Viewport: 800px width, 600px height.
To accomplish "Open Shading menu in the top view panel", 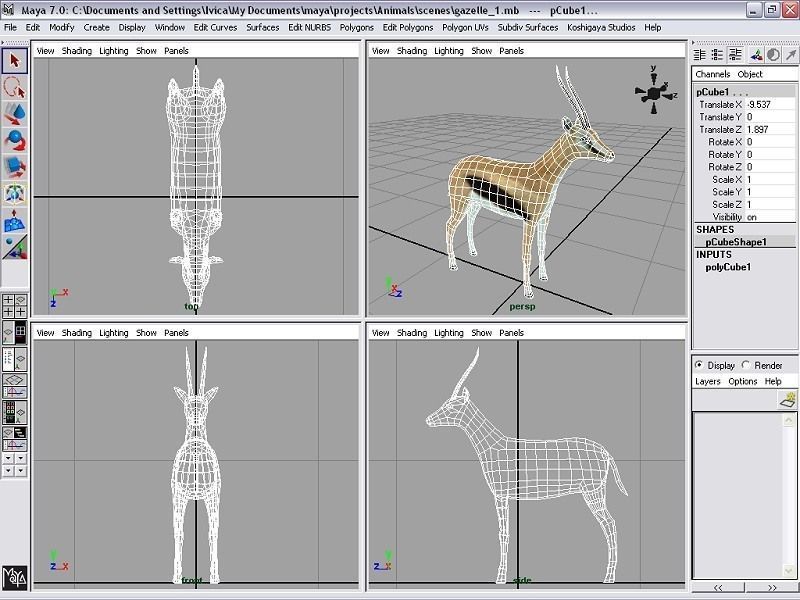I will tap(77, 51).
